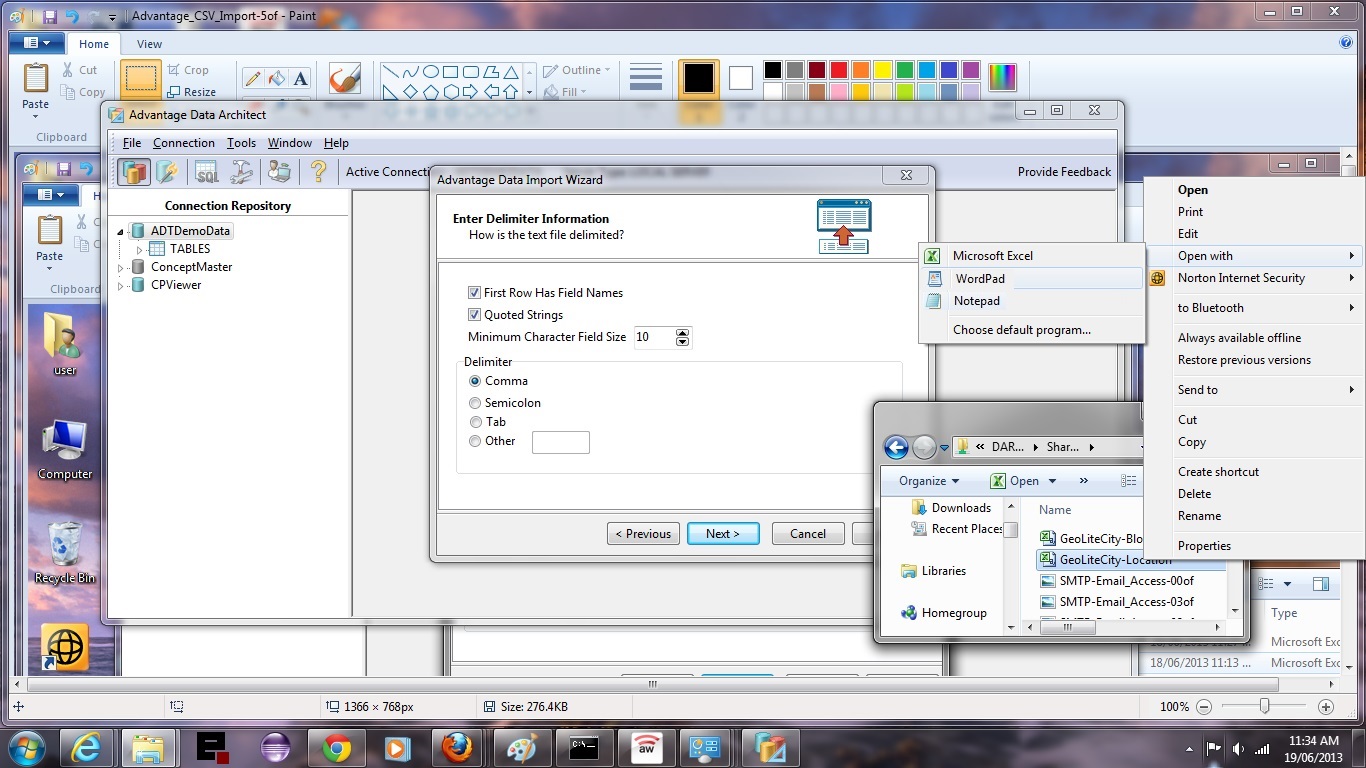This screenshot has width=1366, height=768.
Task: Open Google Chrome from the taskbar
Action: click(x=336, y=747)
